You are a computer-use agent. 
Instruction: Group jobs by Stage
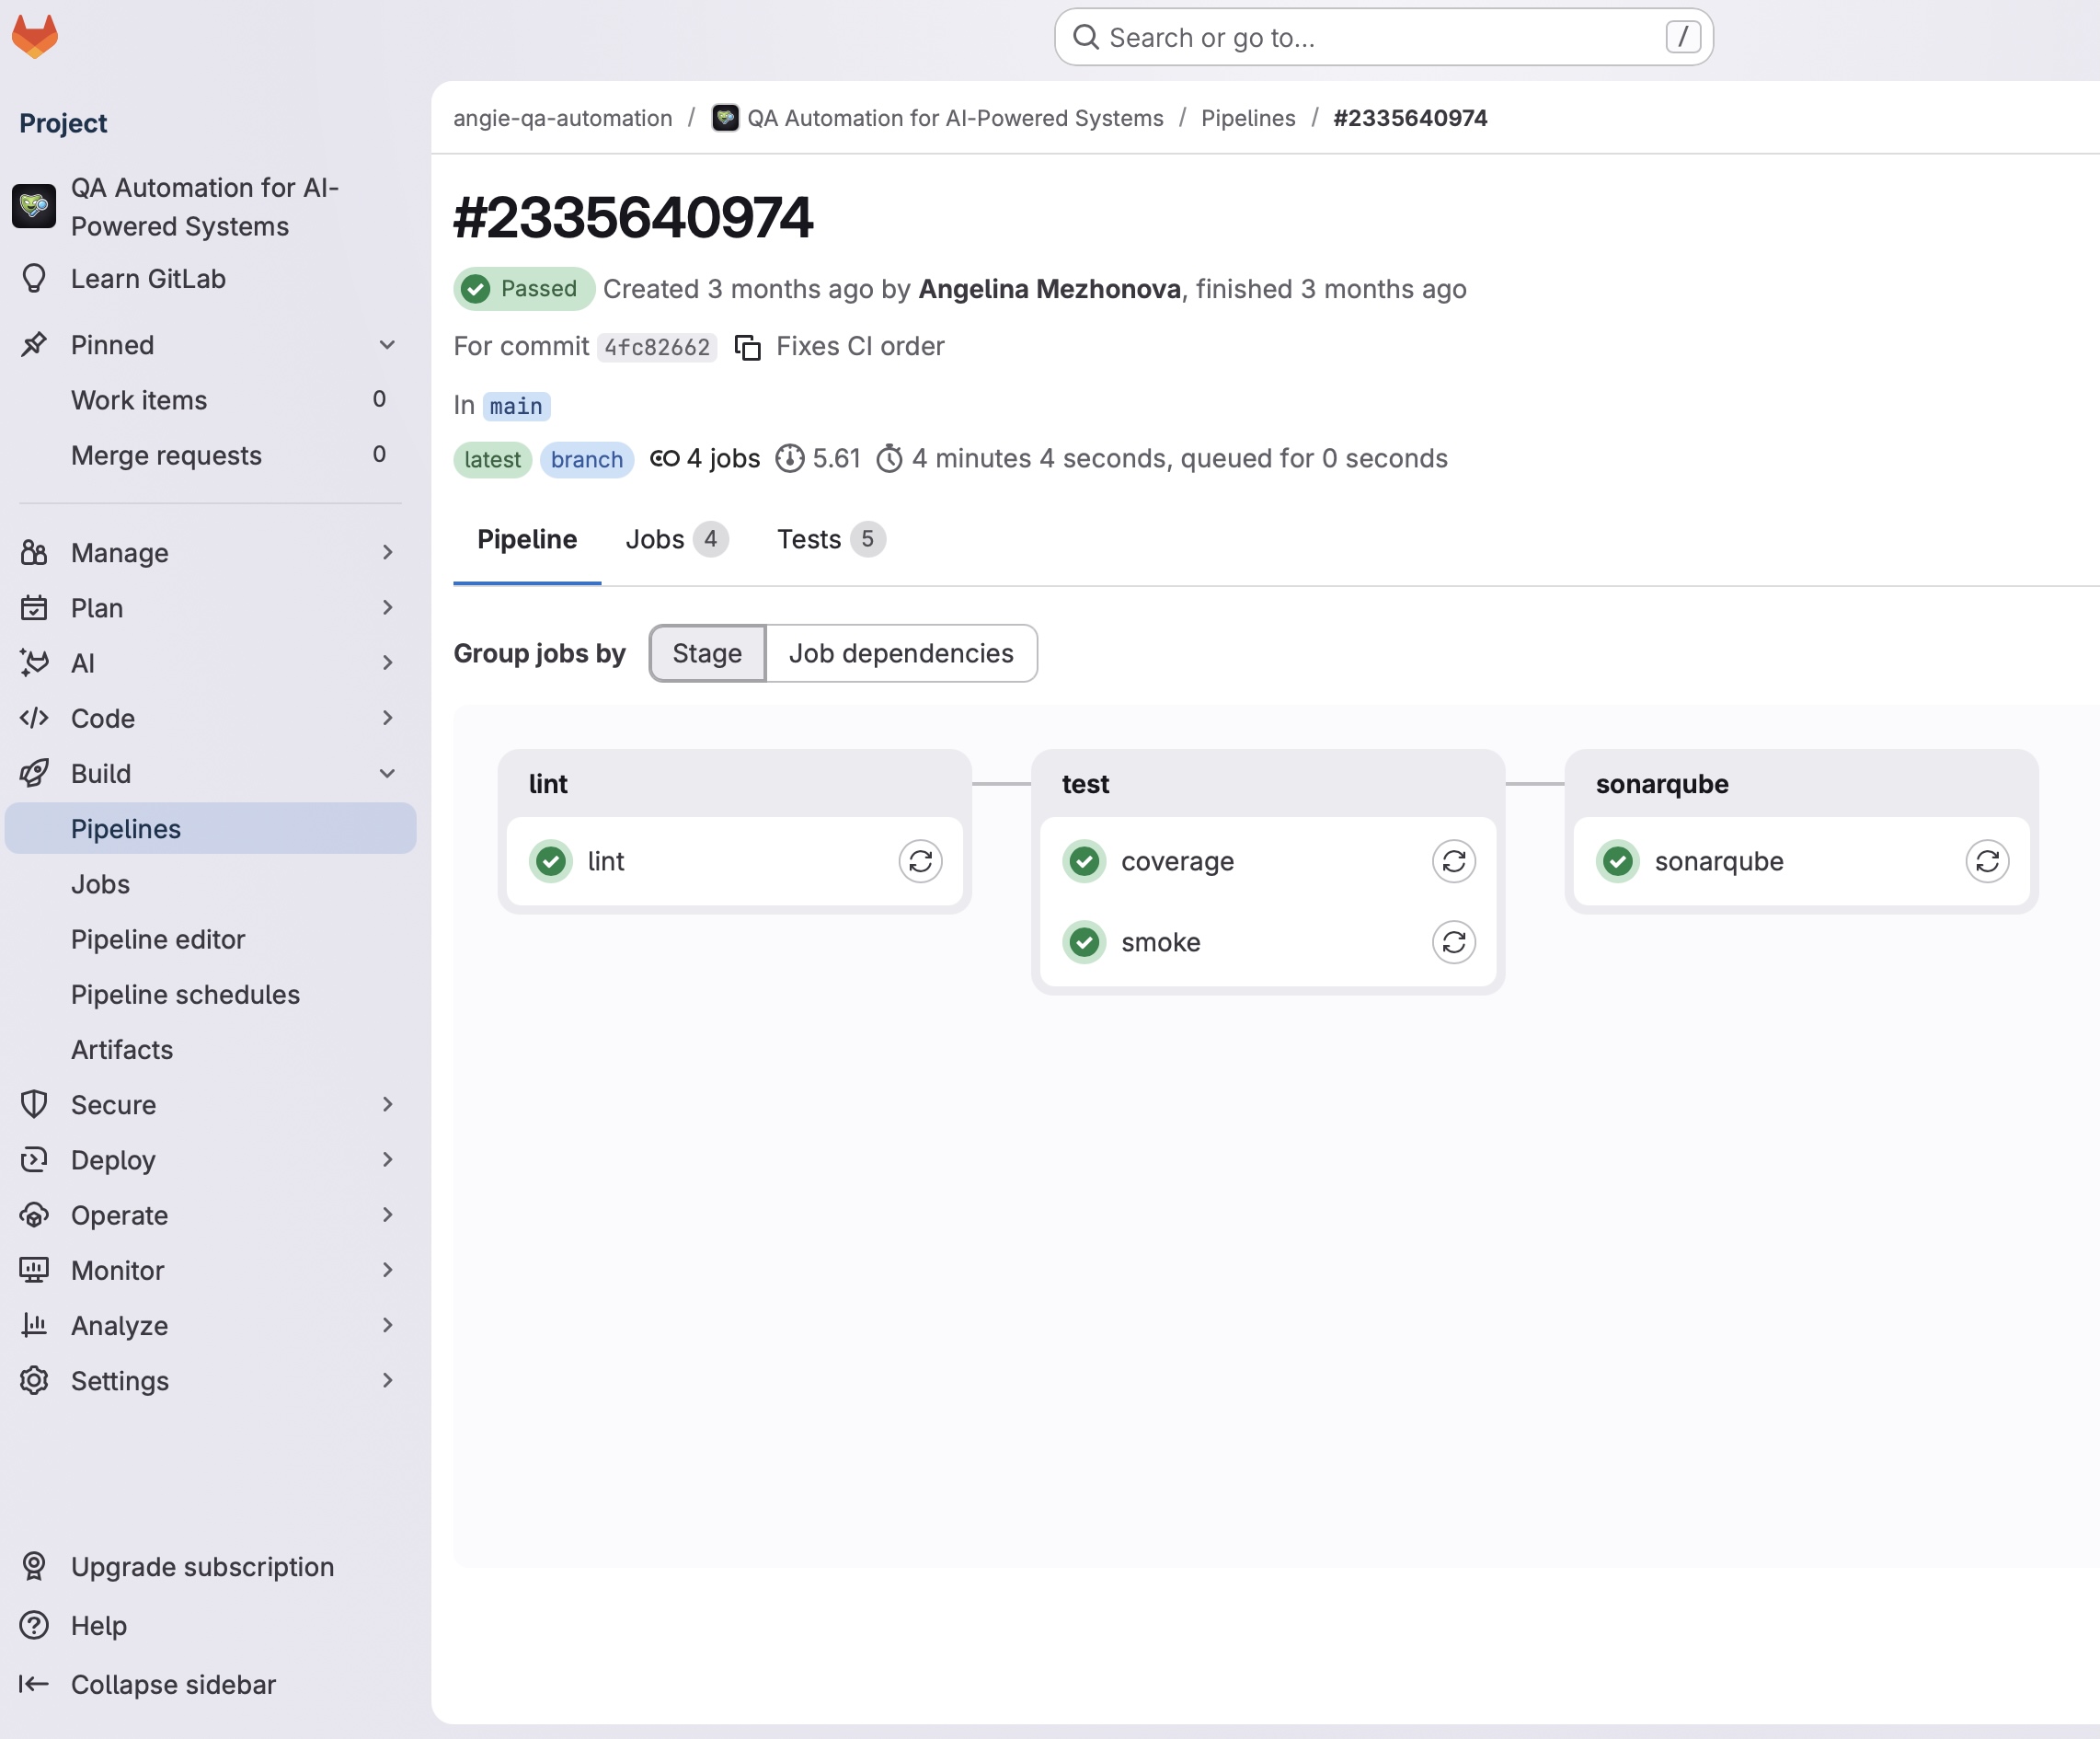click(707, 653)
